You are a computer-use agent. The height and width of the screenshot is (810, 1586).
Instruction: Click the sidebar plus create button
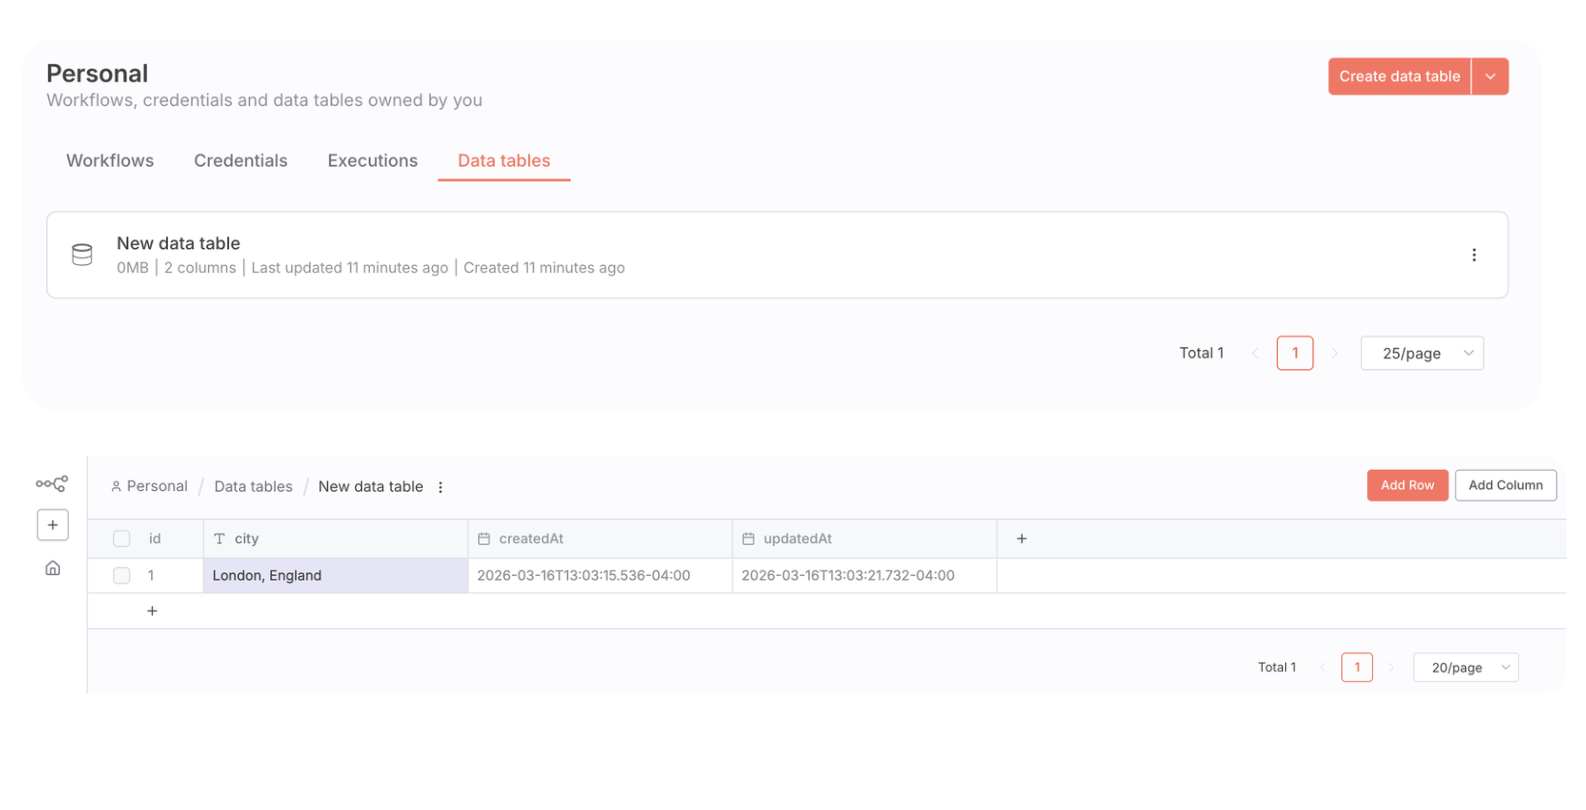click(53, 525)
